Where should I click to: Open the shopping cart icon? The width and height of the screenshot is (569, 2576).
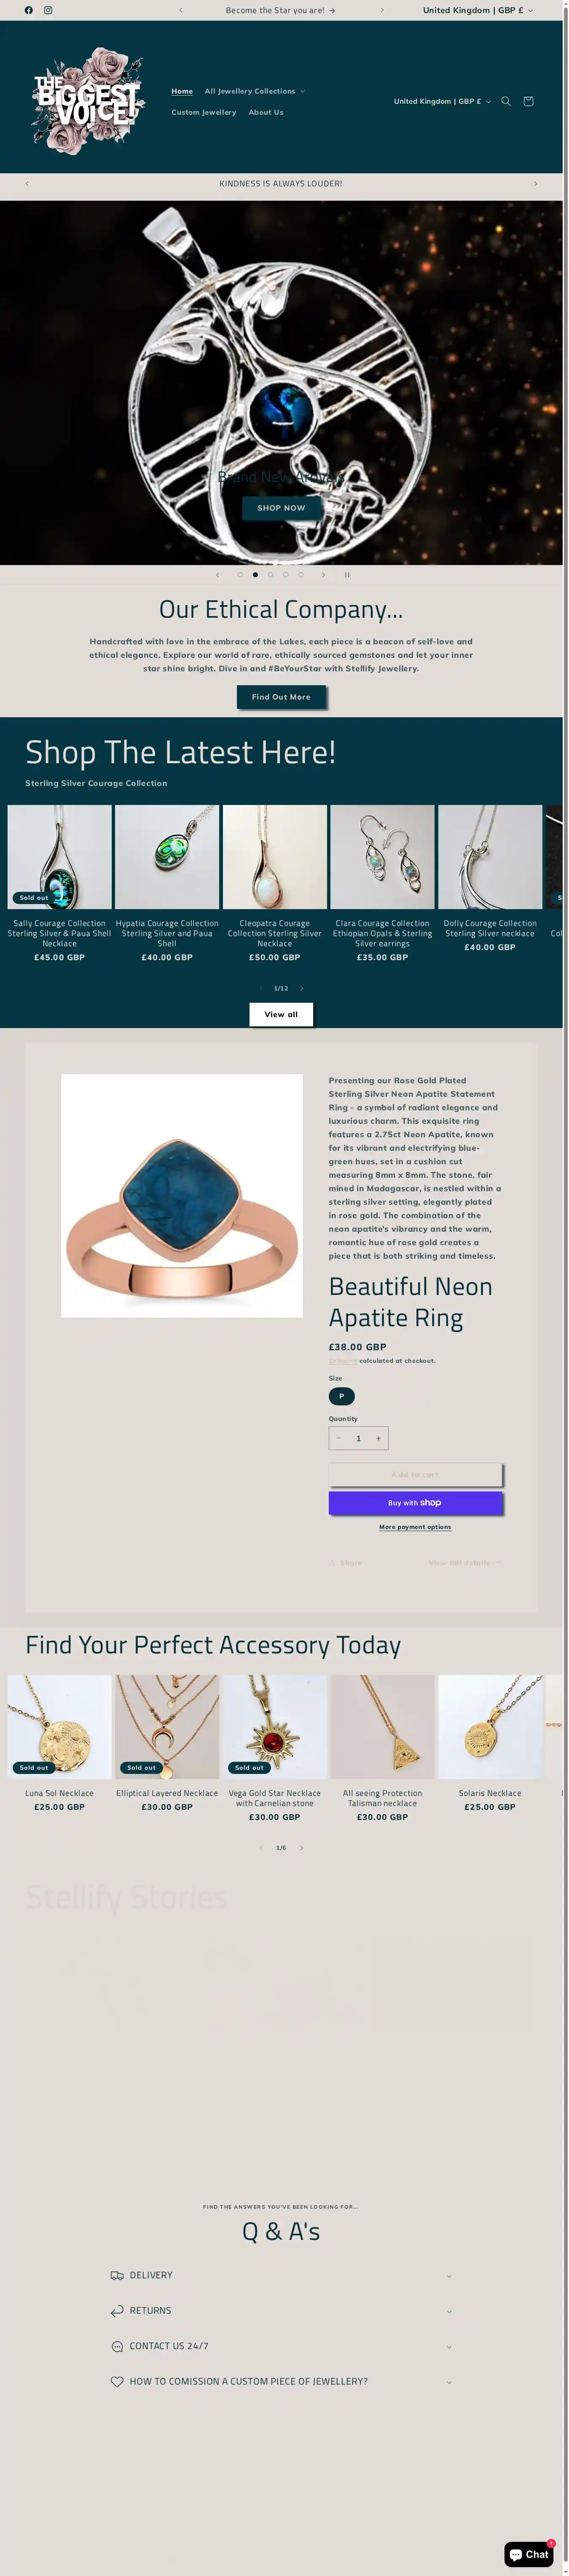point(528,101)
